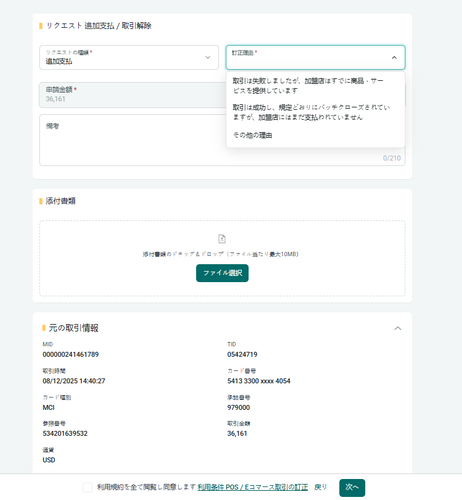The height and width of the screenshot is (500, 462).
Task: Choose その他の理由 from the reason list
Action: pyautogui.click(x=315, y=135)
